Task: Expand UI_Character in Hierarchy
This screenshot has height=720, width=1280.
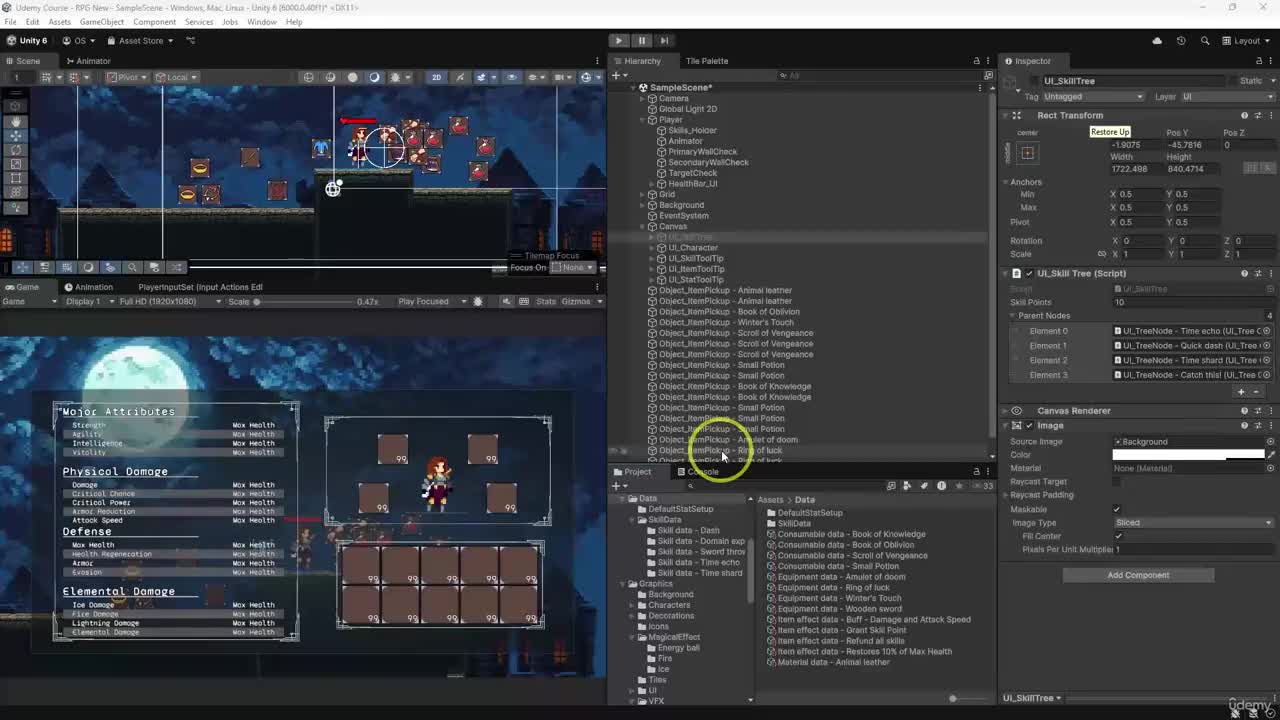Action: pyautogui.click(x=651, y=248)
